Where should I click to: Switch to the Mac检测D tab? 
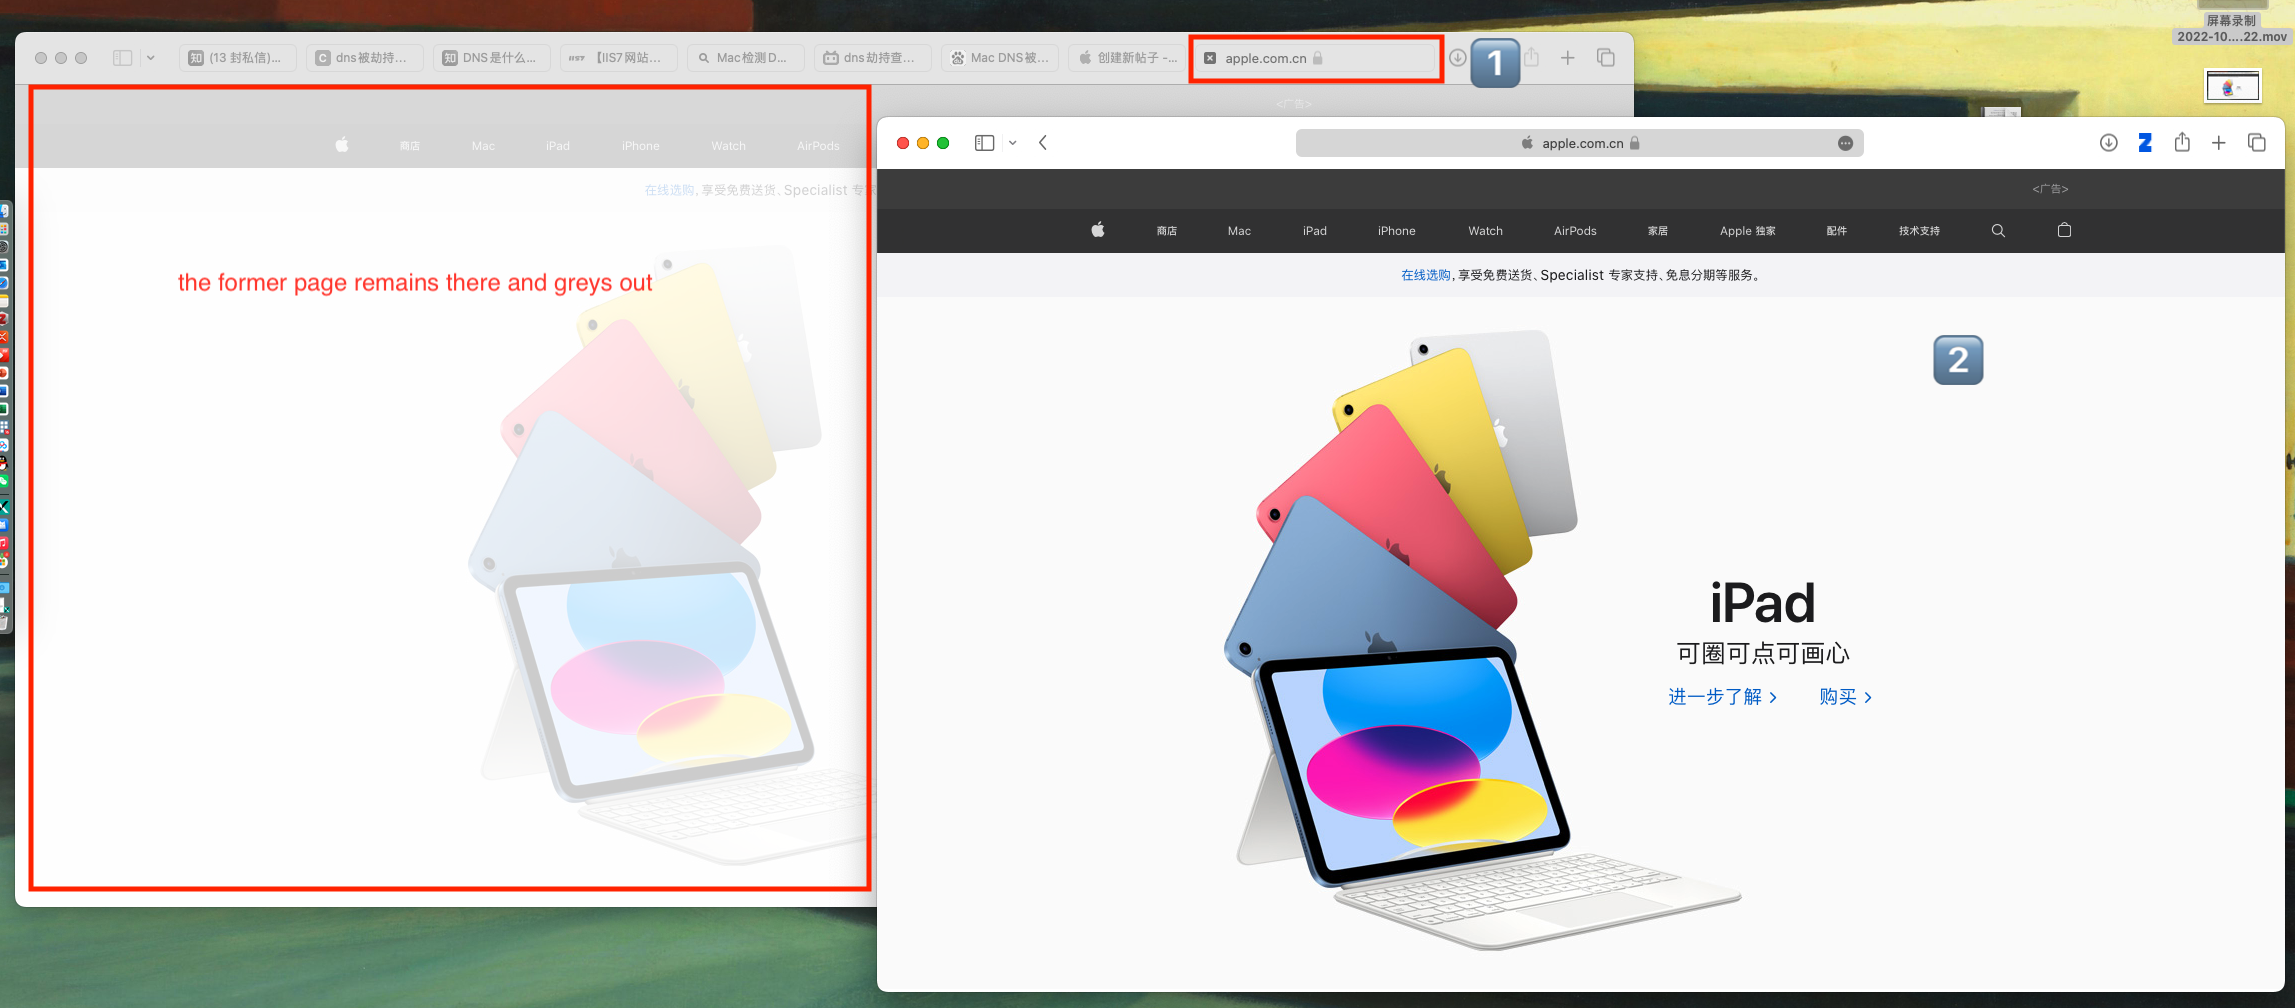pyautogui.click(x=746, y=58)
